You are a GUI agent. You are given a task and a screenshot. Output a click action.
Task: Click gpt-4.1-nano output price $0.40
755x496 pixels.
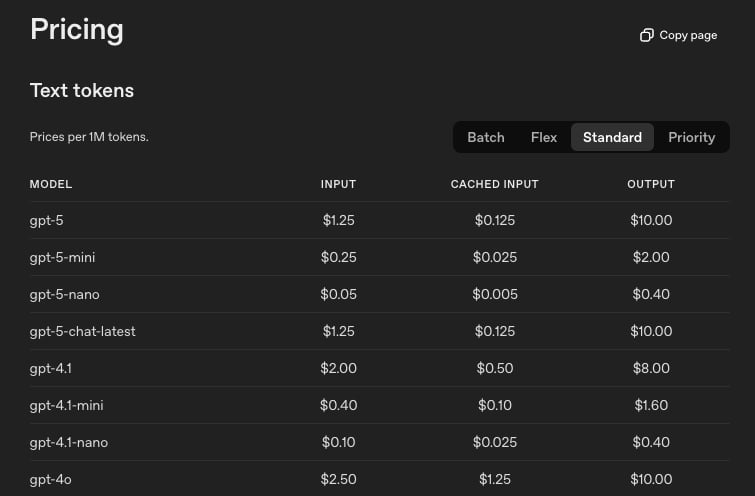pos(651,443)
